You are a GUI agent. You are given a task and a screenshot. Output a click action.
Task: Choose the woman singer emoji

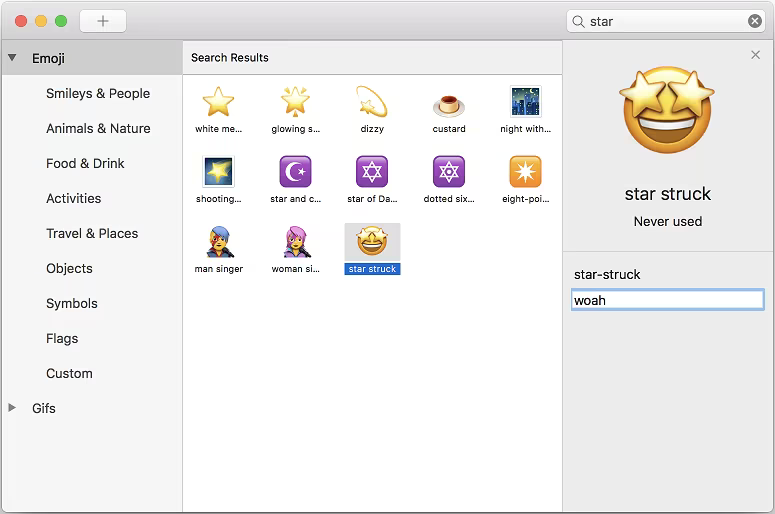tap(296, 242)
